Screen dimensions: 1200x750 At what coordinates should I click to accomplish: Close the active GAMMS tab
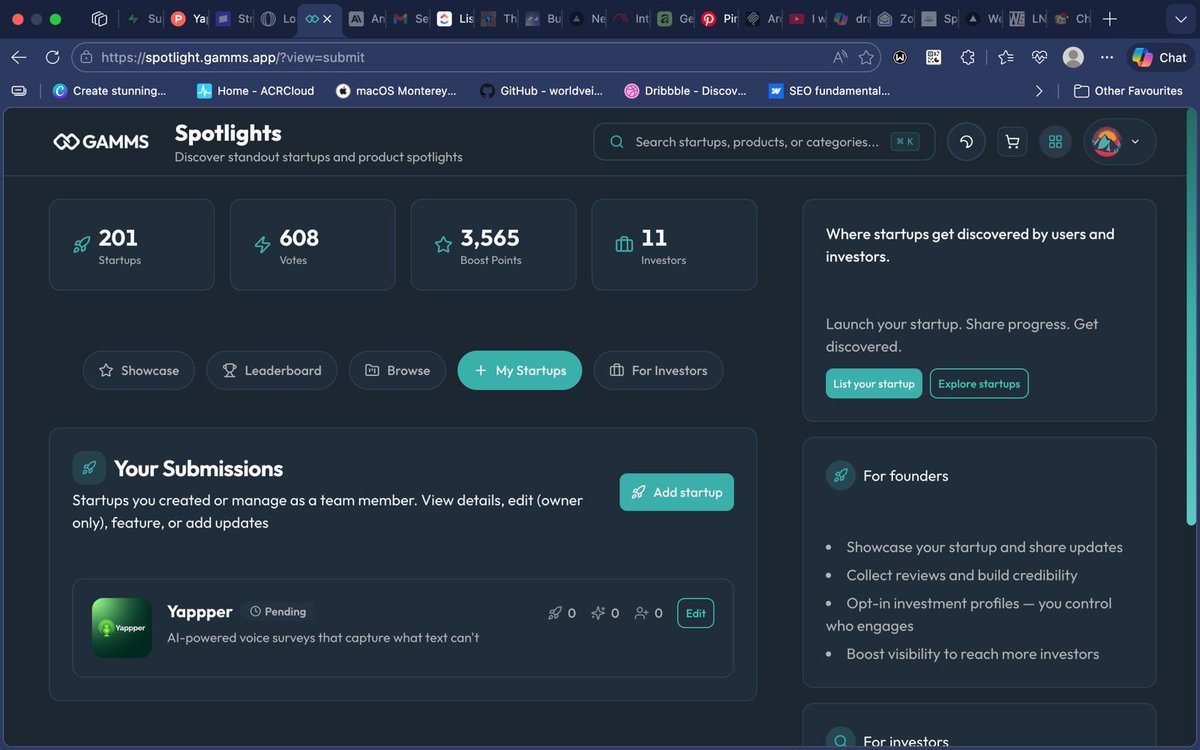tap(327, 19)
